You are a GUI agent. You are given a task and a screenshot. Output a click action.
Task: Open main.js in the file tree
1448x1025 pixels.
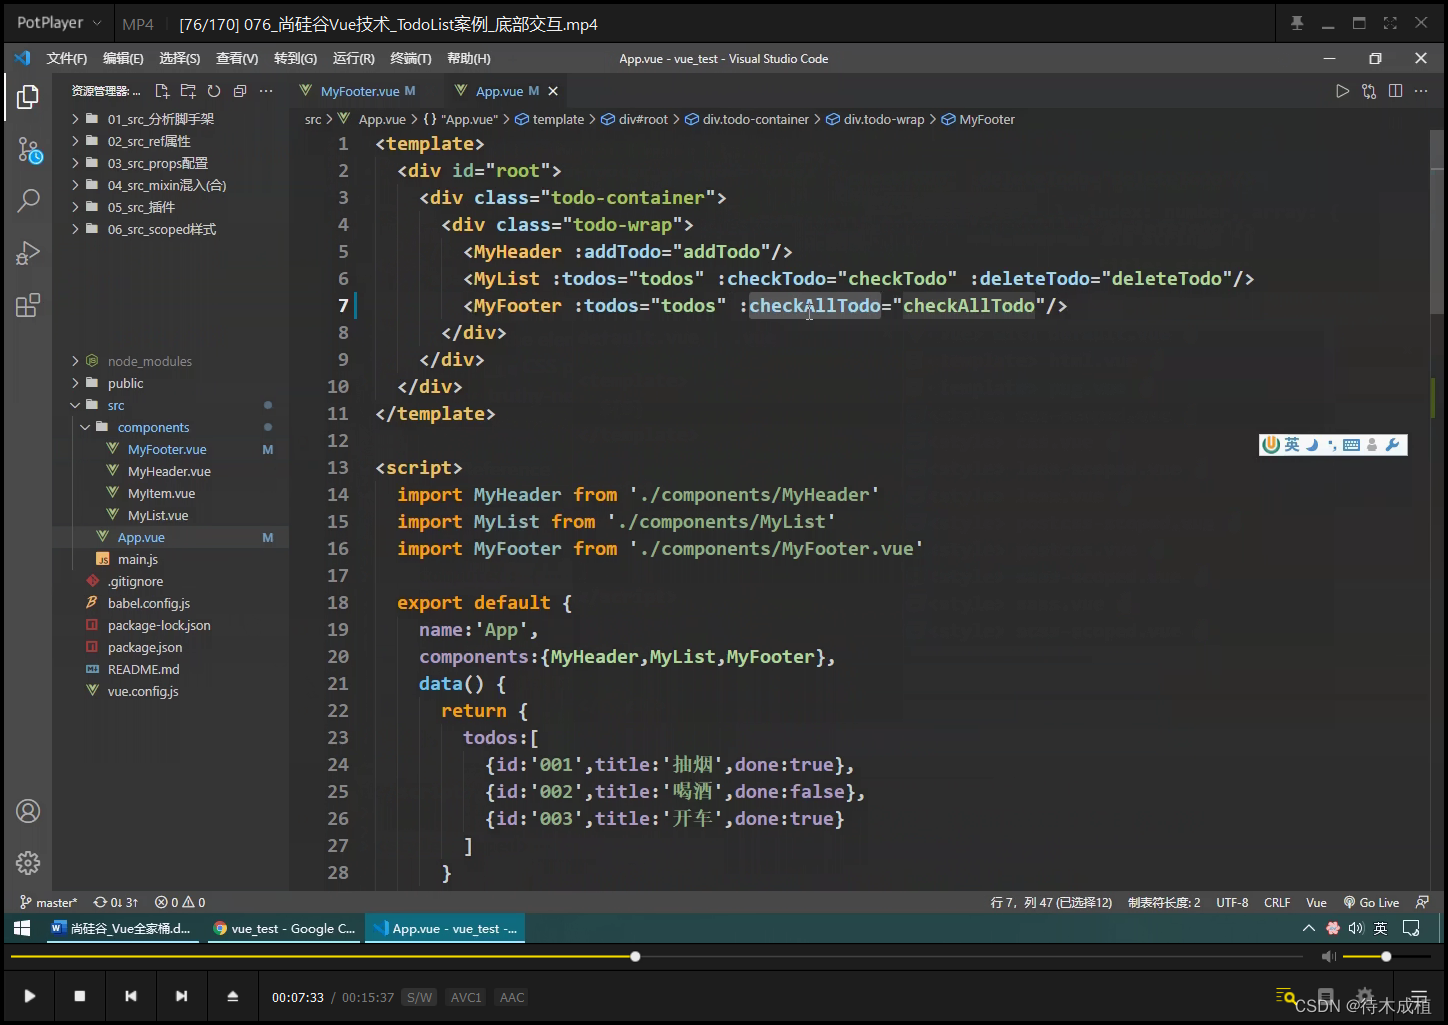[138, 559]
